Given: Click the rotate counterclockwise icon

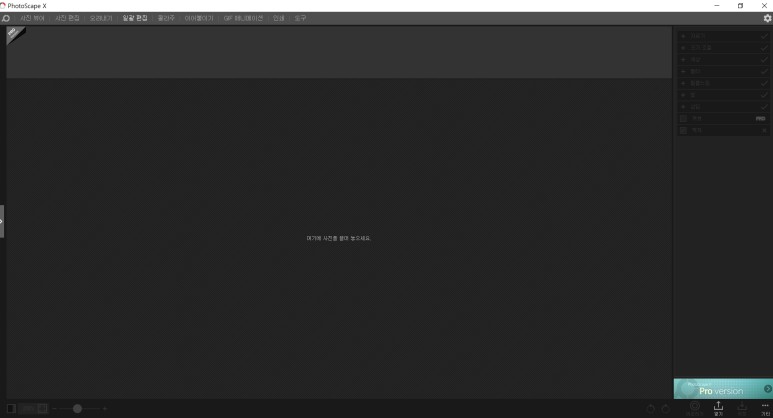Looking at the screenshot, I should pos(651,409).
